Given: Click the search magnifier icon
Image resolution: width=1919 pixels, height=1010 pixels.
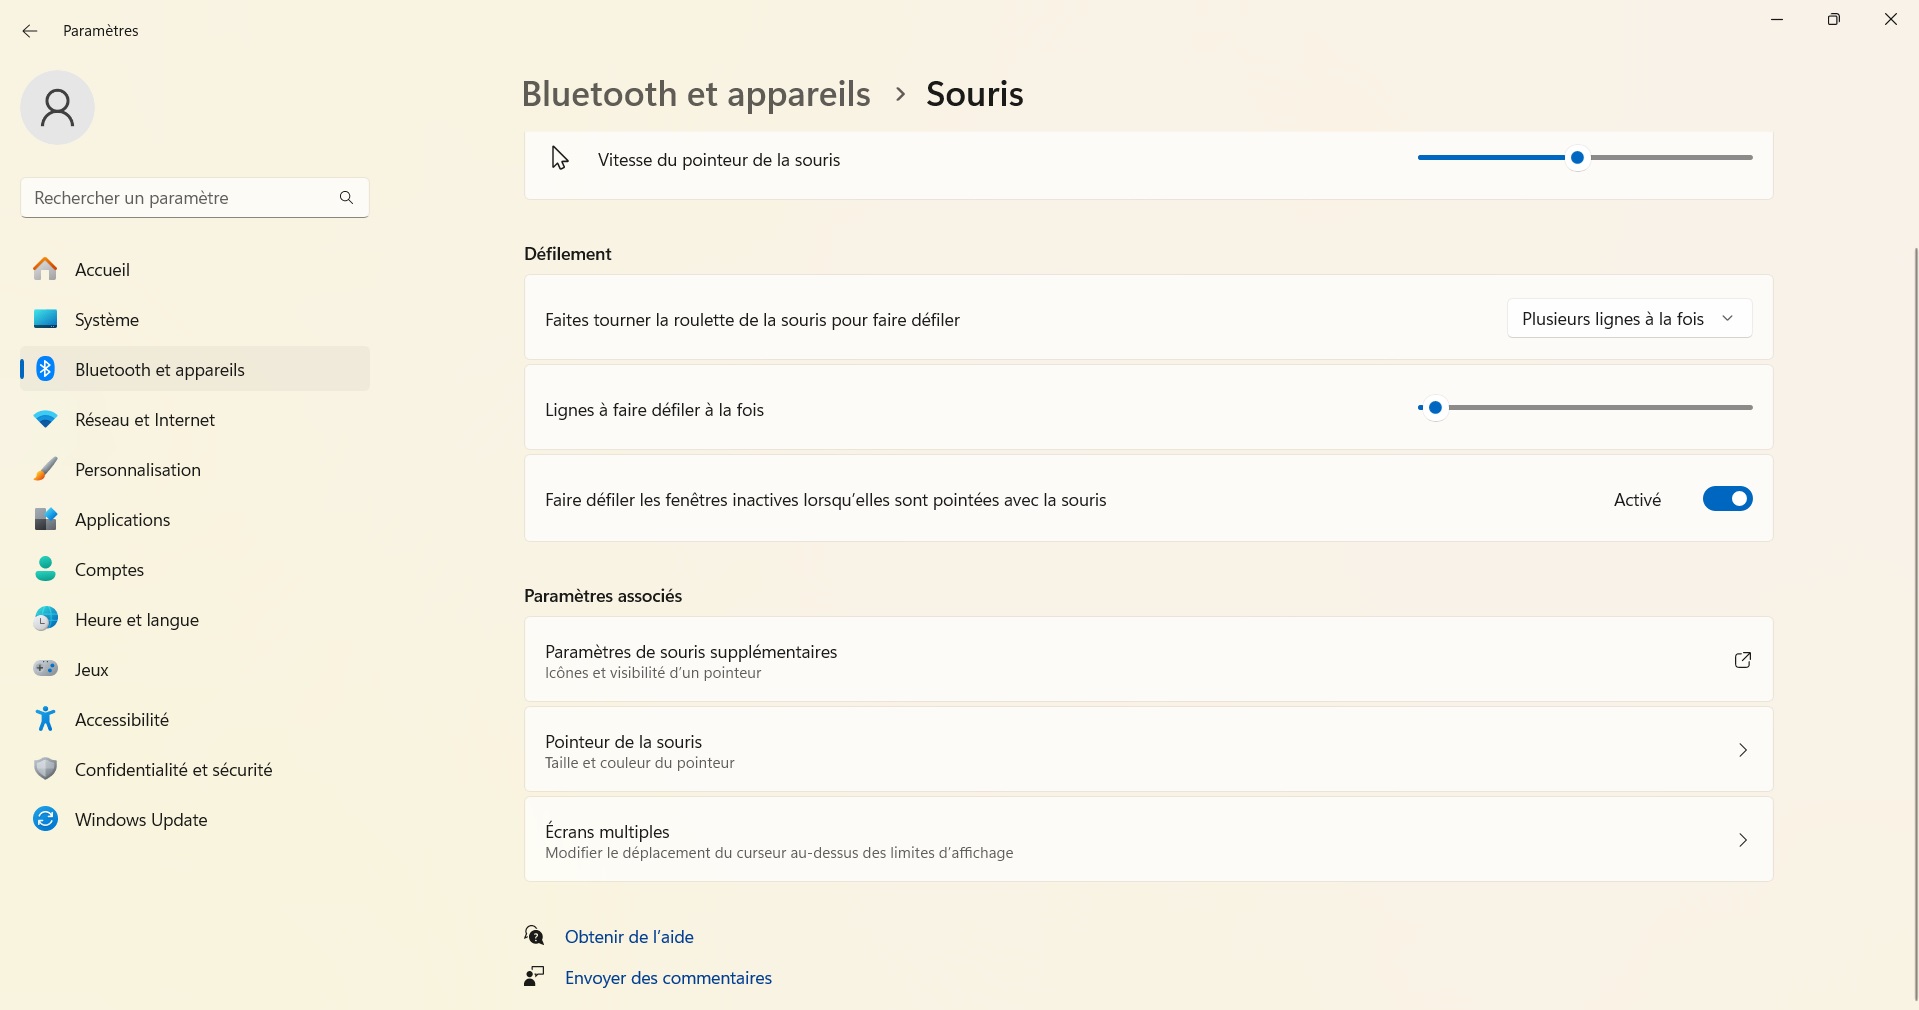Looking at the screenshot, I should [x=346, y=198].
